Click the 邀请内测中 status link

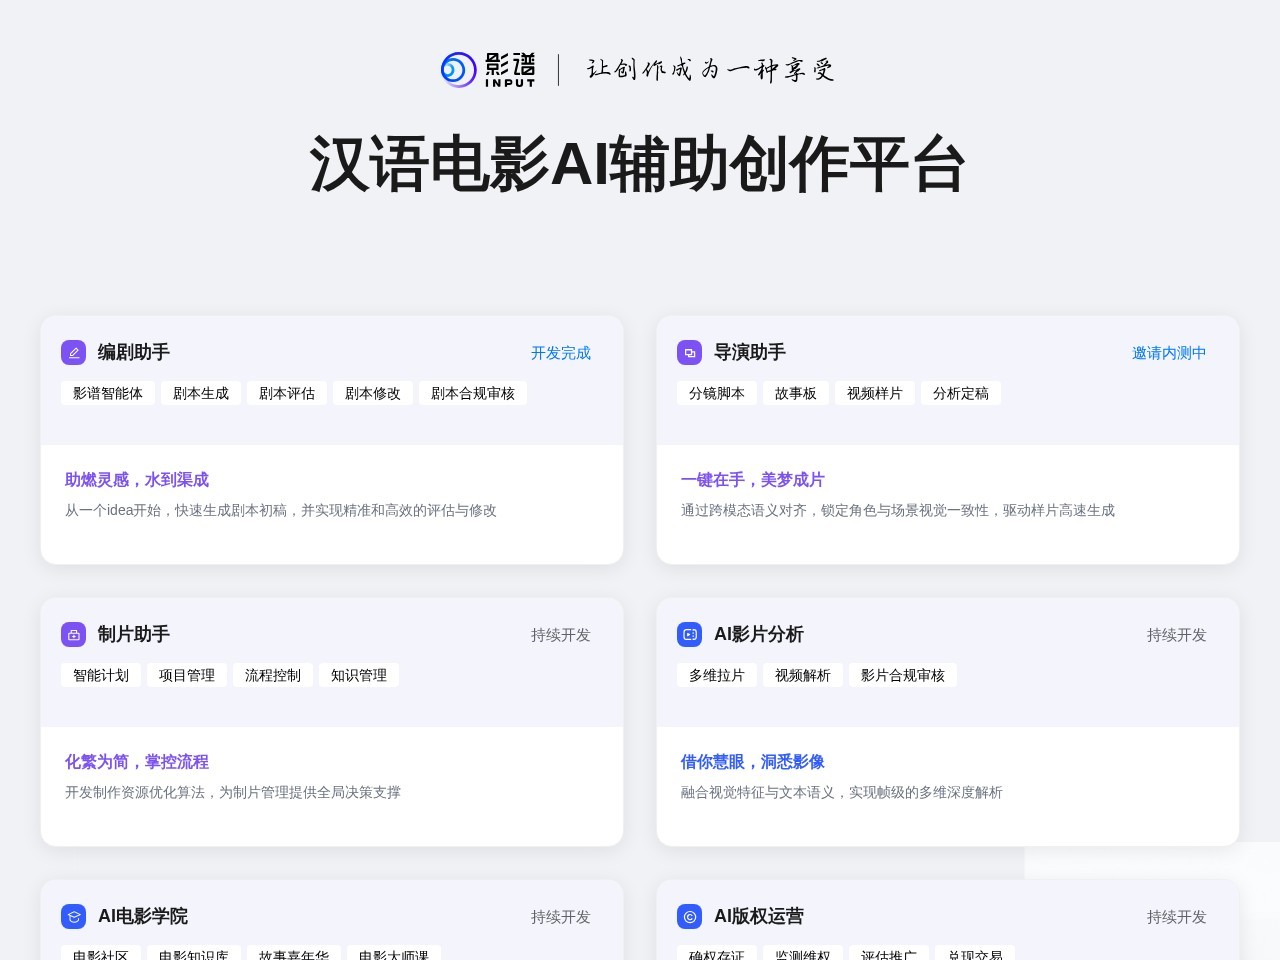click(1169, 353)
